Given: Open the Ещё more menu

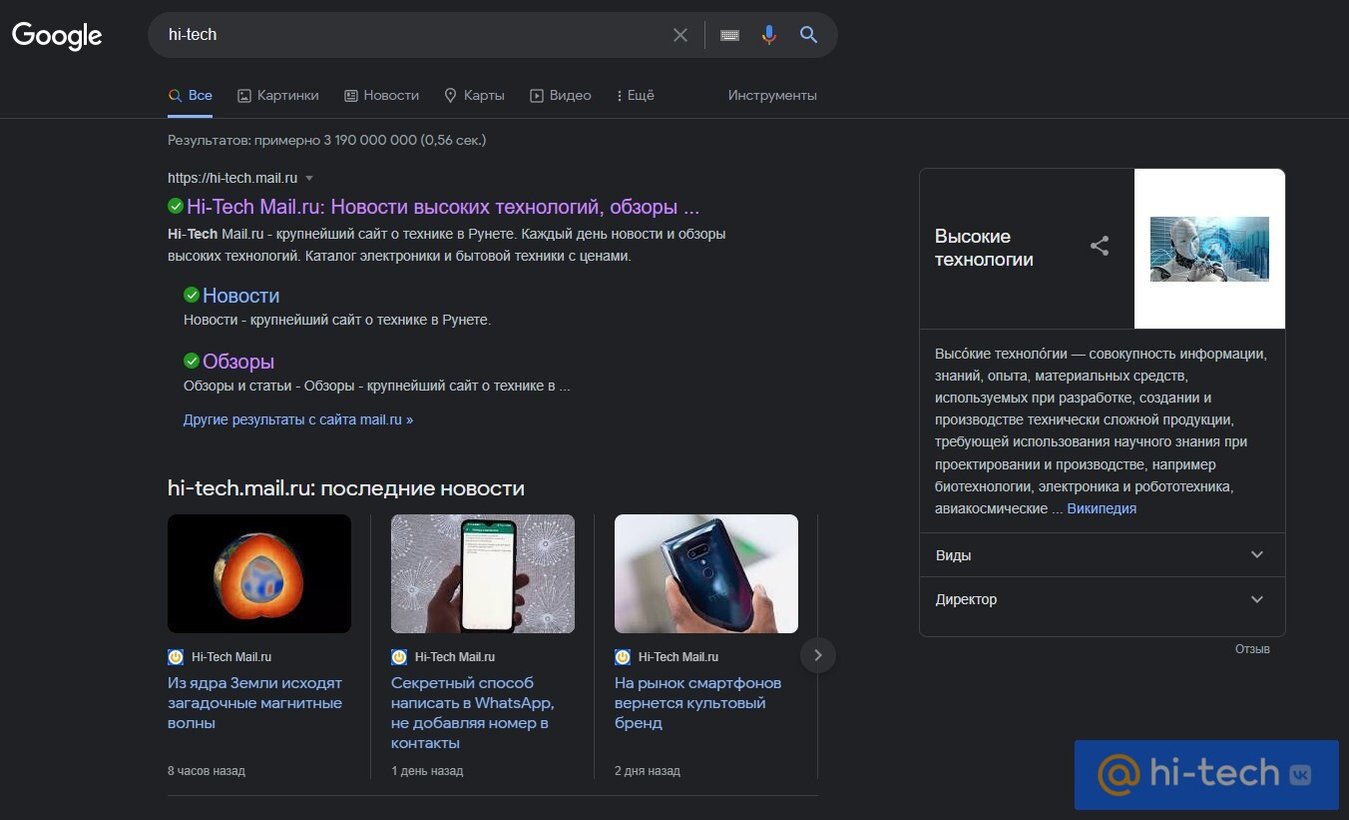Looking at the screenshot, I should coord(635,95).
